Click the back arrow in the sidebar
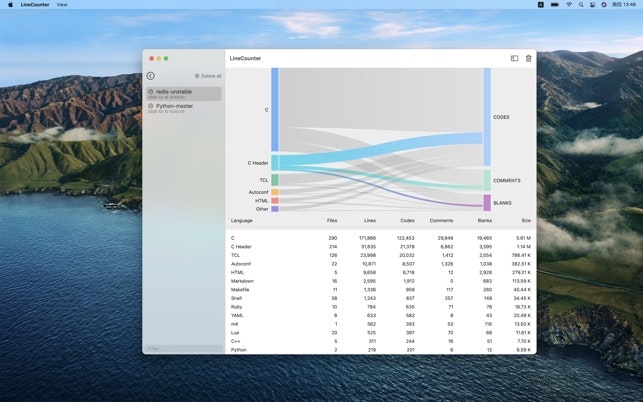Image resolution: width=643 pixels, height=402 pixels. [150, 76]
